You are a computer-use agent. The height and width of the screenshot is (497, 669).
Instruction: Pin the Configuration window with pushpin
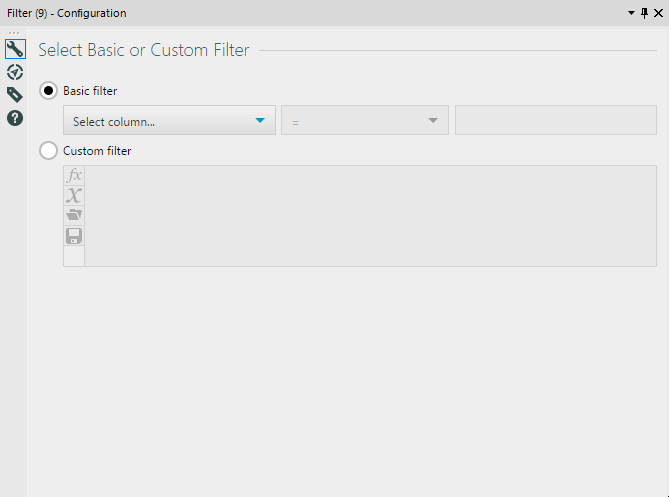(x=645, y=13)
